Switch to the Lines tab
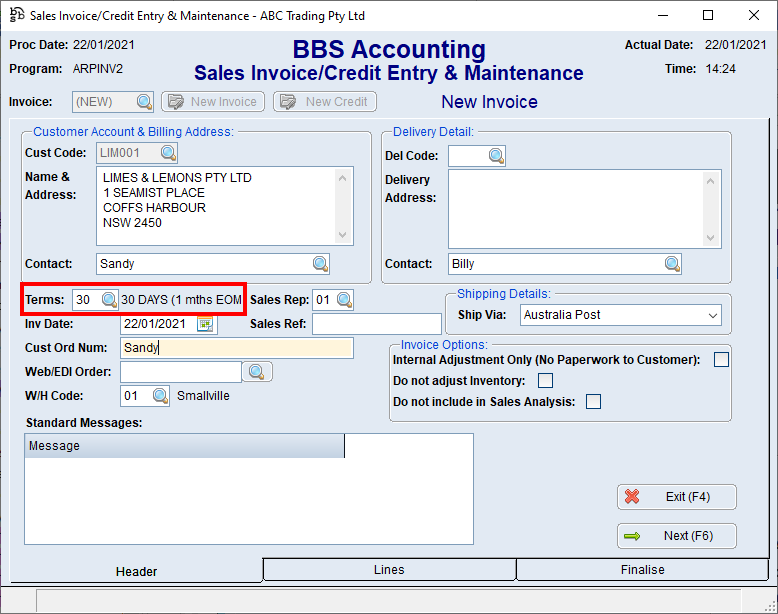The width and height of the screenshot is (778, 614). point(389,570)
